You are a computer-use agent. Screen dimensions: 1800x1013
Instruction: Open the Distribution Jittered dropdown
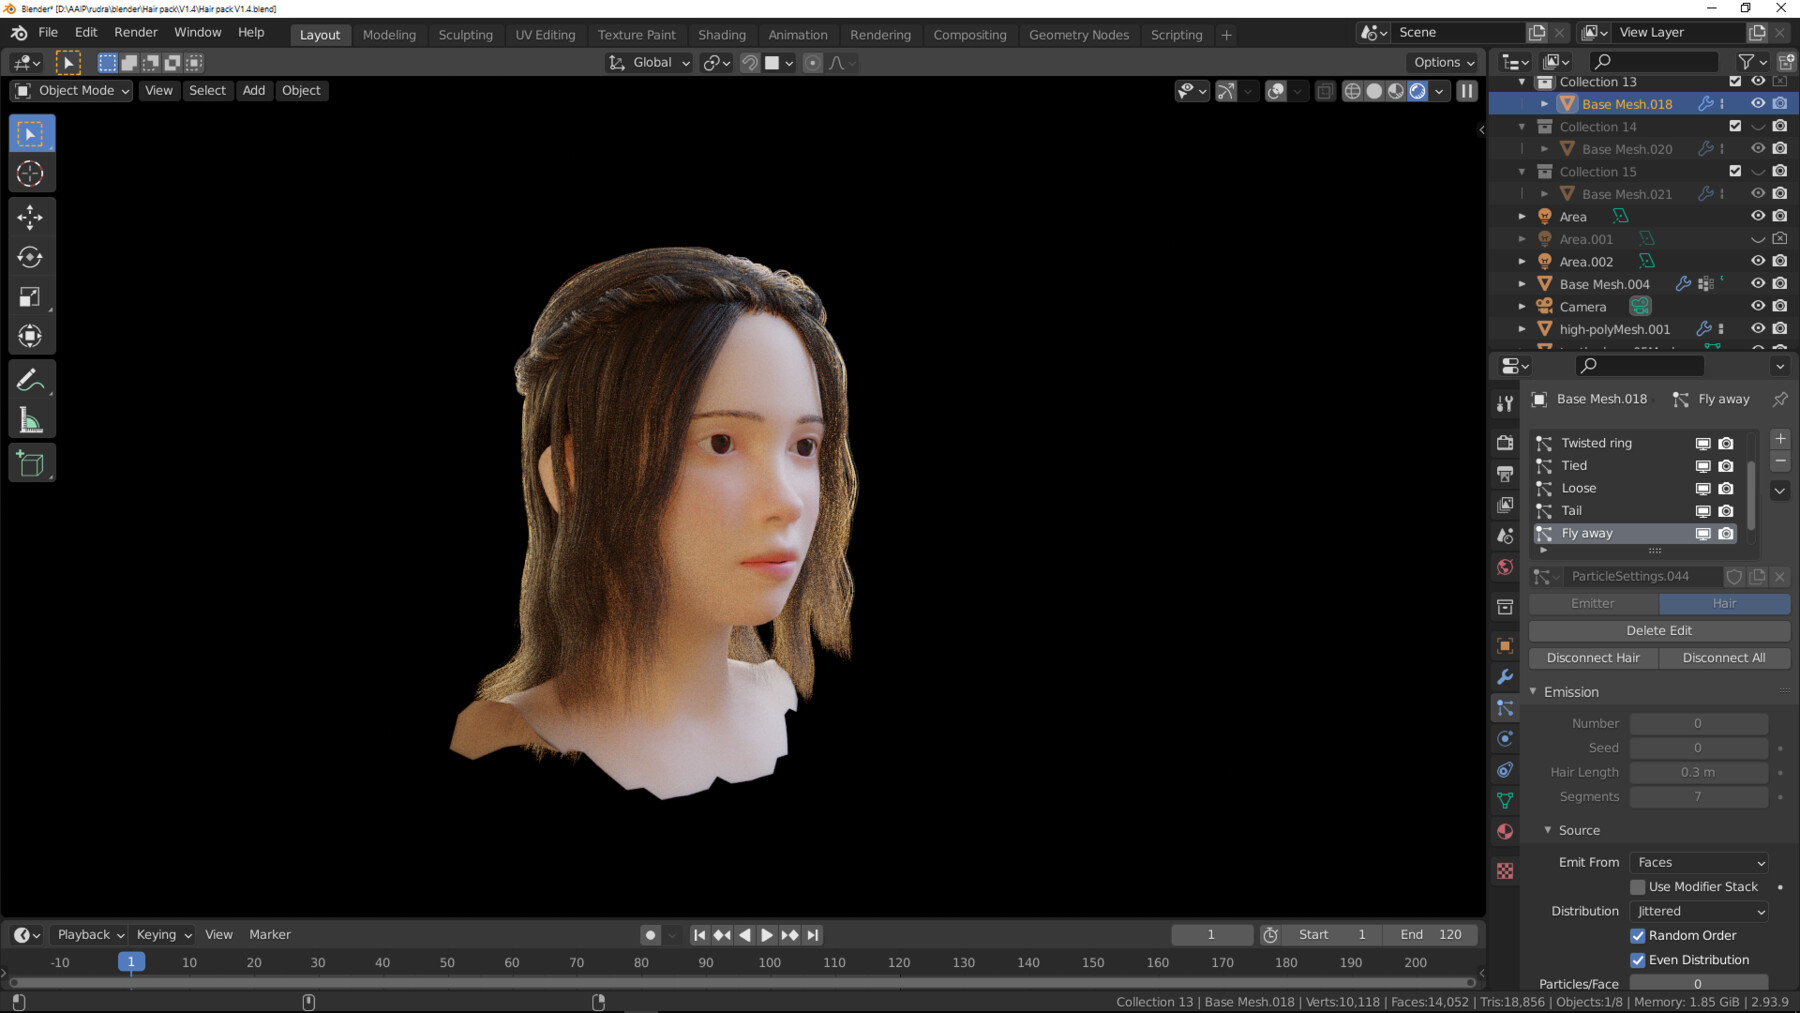click(1698, 911)
